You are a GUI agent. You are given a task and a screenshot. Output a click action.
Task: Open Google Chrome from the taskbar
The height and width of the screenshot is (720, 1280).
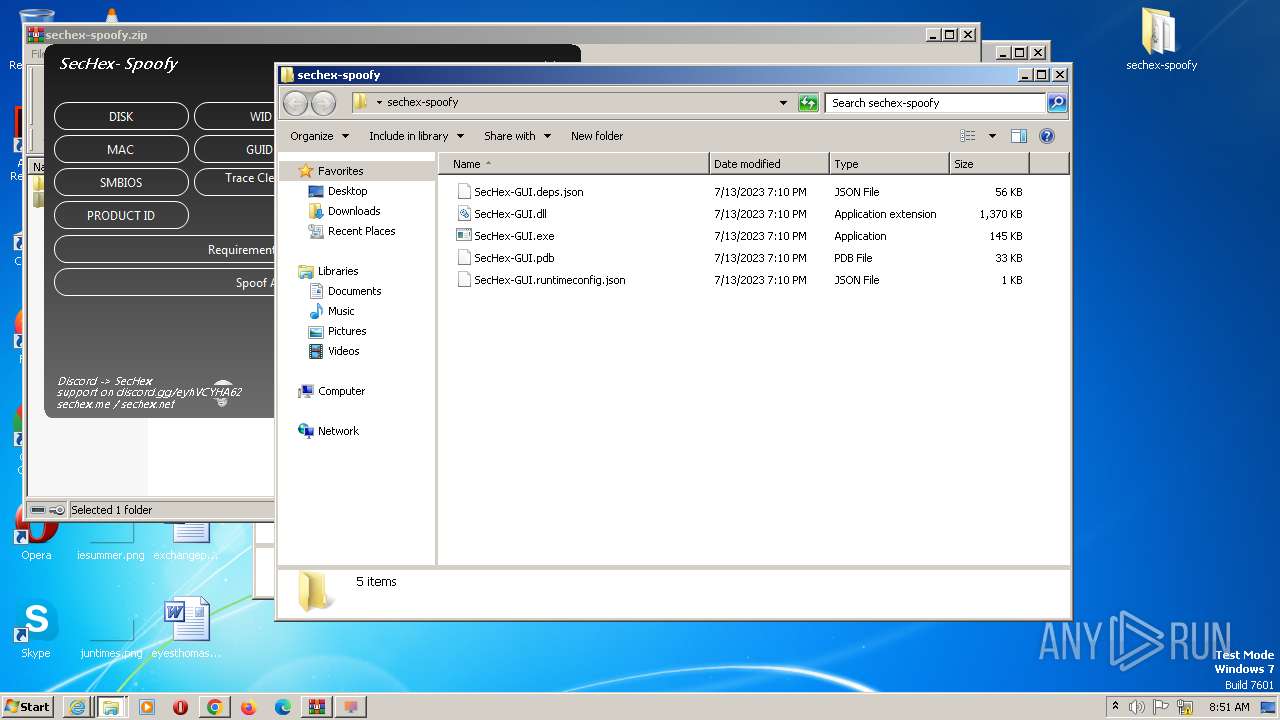[x=214, y=707]
